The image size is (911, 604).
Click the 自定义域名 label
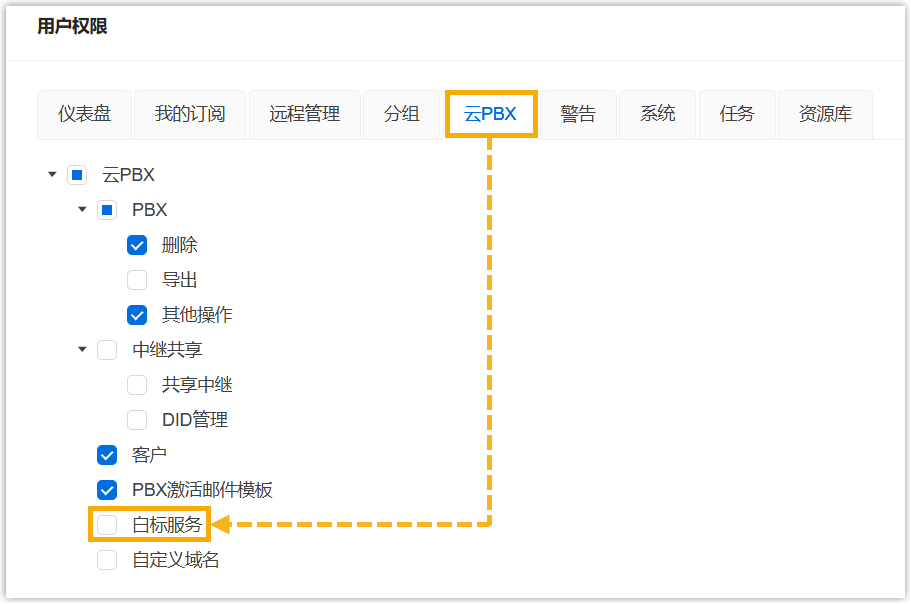pos(175,560)
